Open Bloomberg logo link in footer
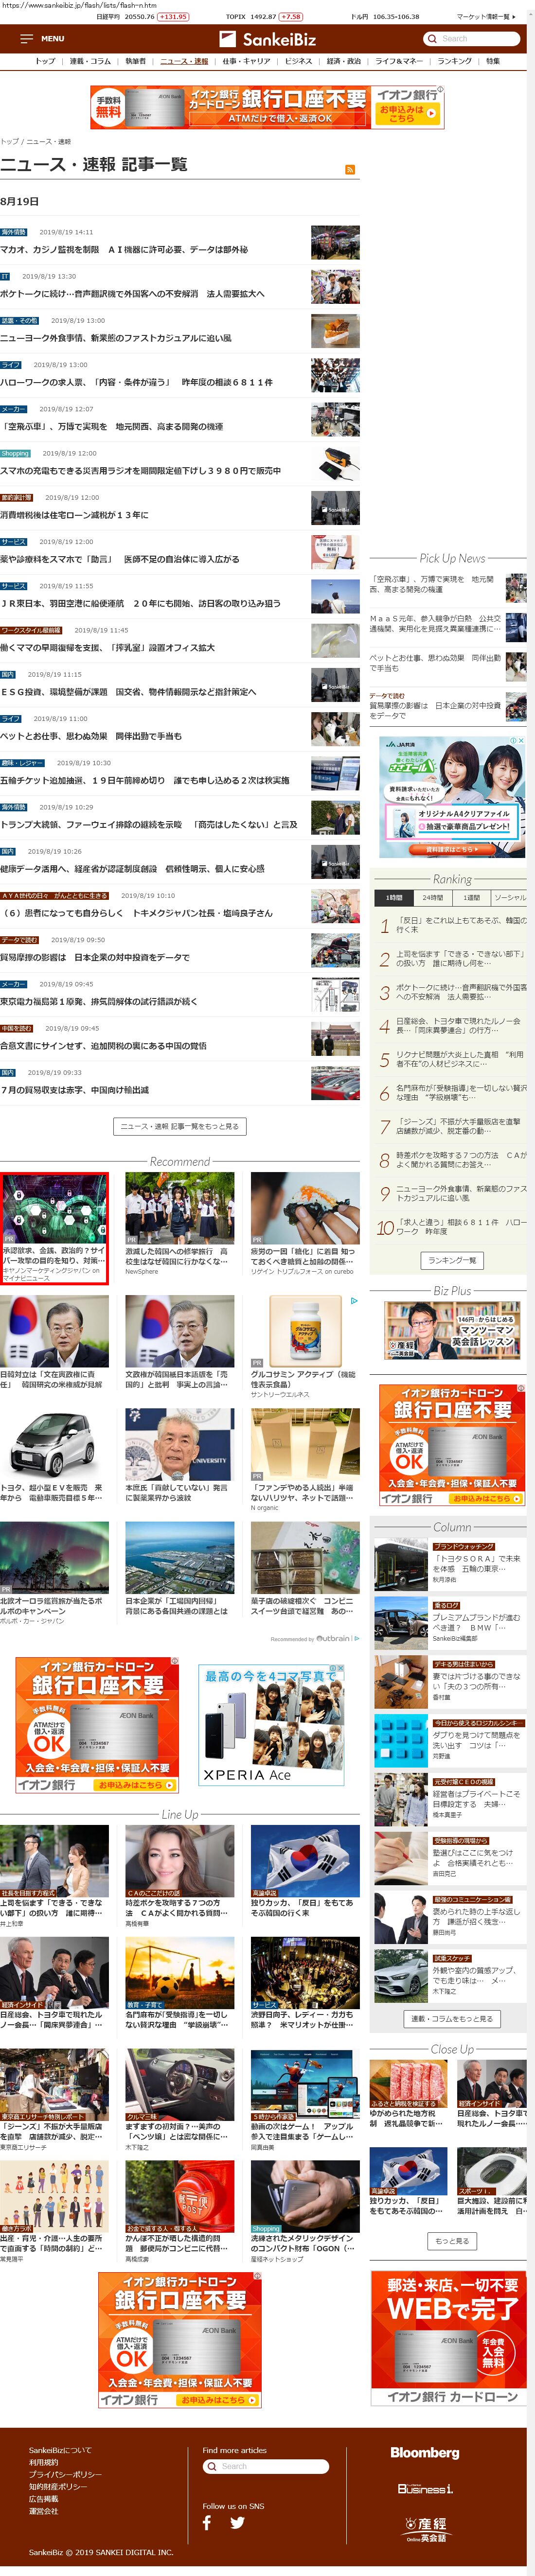The height and width of the screenshot is (2576, 535). (x=425, y=2452)
